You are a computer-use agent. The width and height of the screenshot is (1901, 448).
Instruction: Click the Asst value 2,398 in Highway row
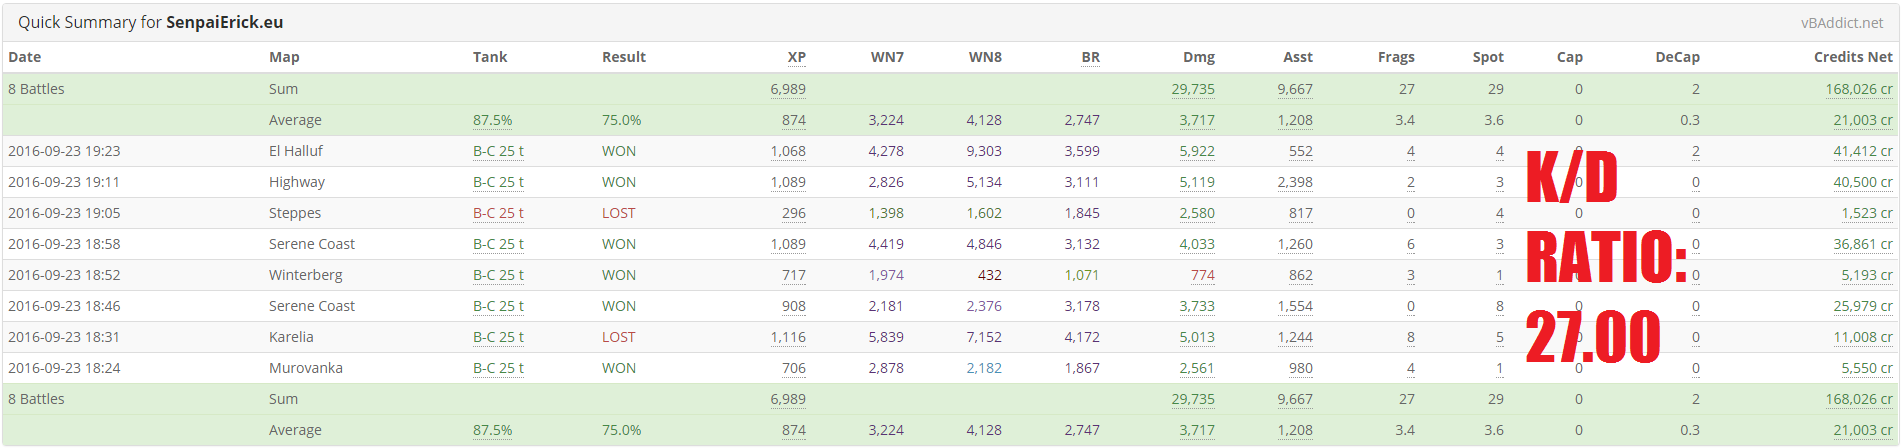pyautogui.click(x=1295, y=182)
